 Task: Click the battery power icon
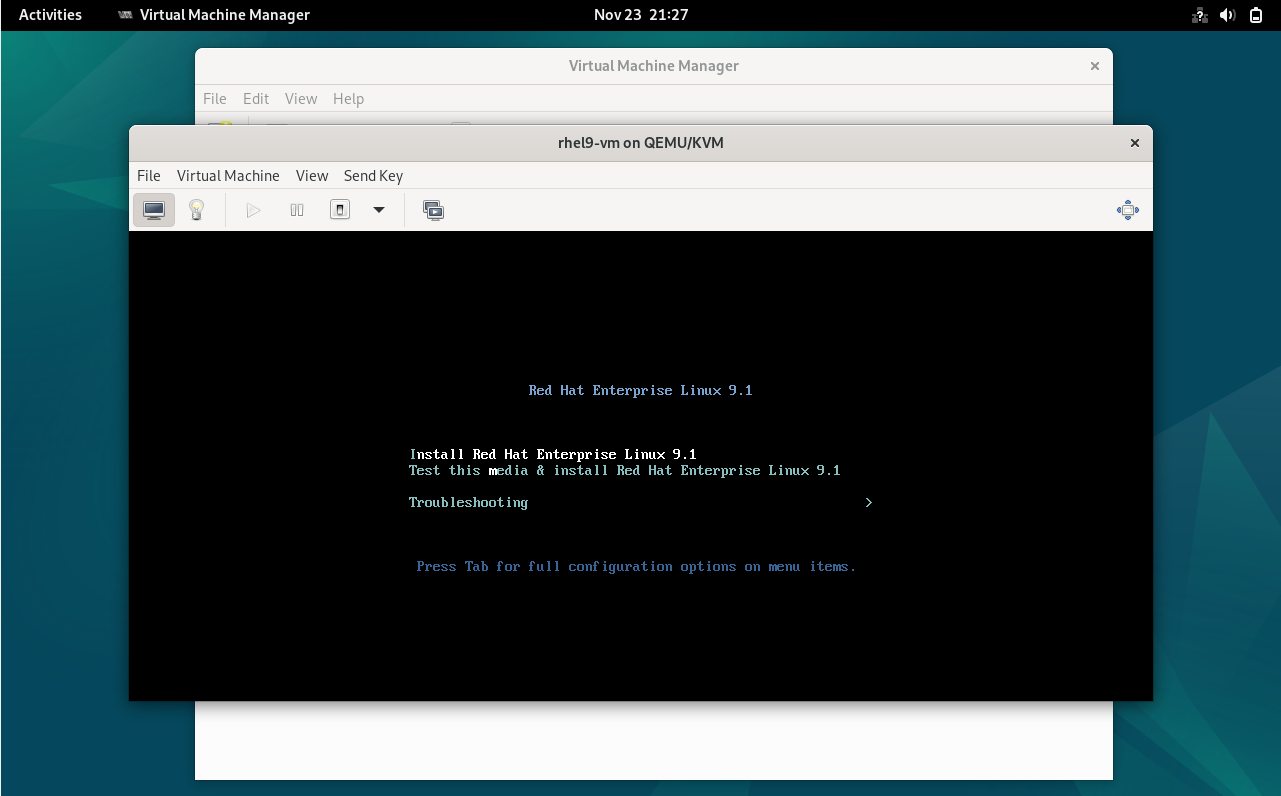point(1256,15)
